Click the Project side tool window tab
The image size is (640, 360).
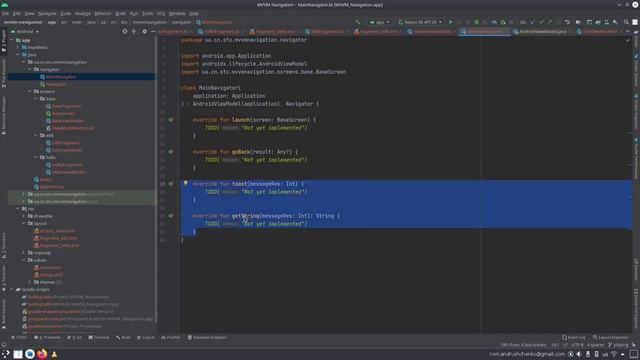[x=4, y=41]
